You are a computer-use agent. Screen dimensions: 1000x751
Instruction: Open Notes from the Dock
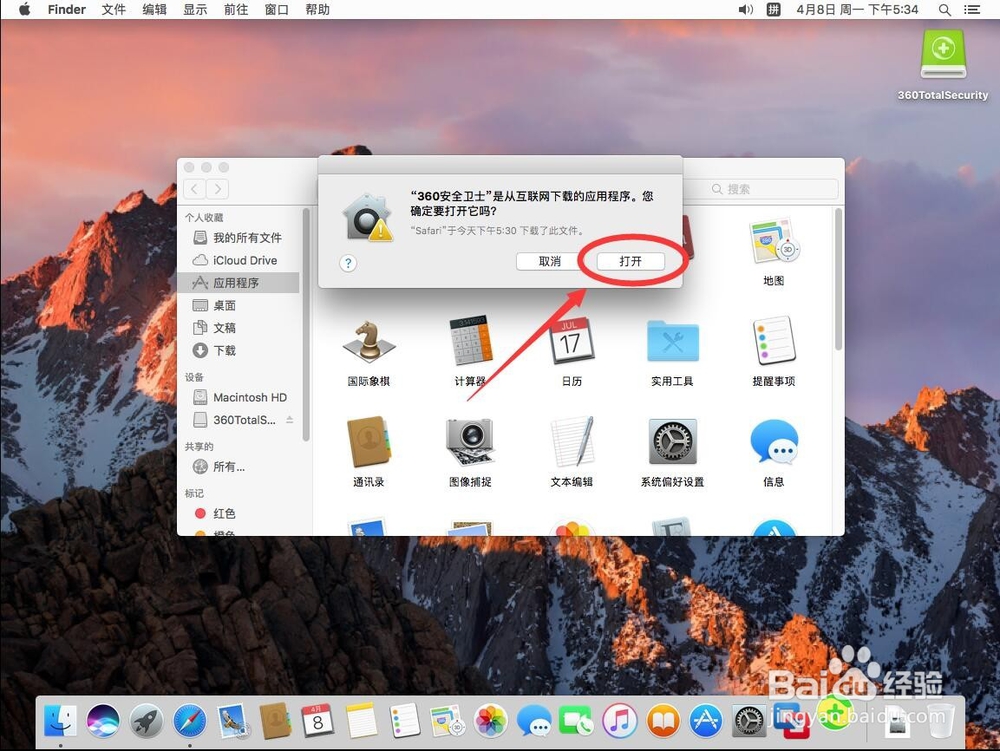coord(362,720)
